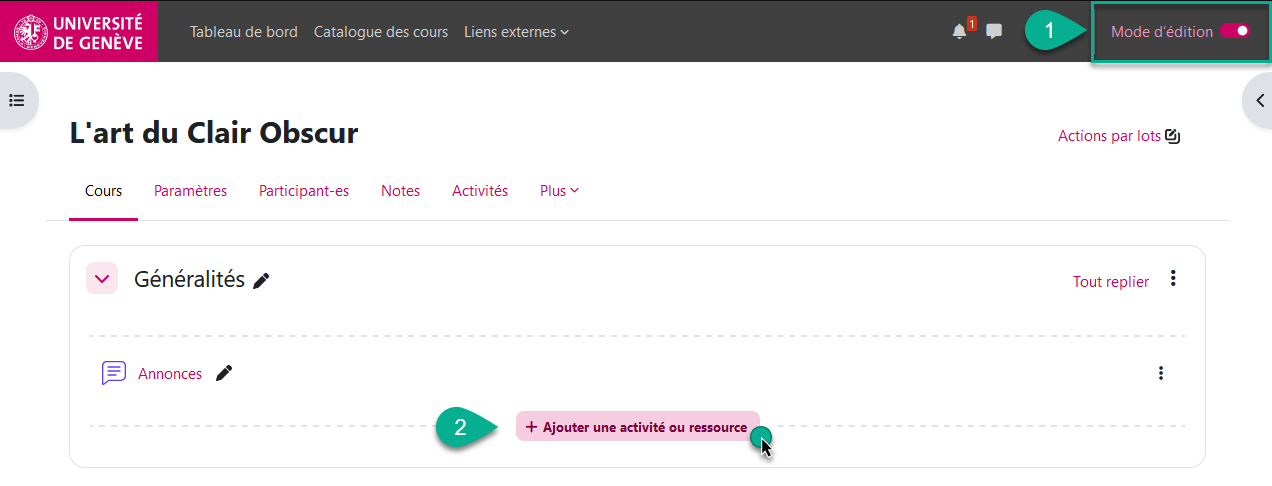Open the course index drawer icon
The height and width of the screenshot is (486, 1272).
[17, 100]
